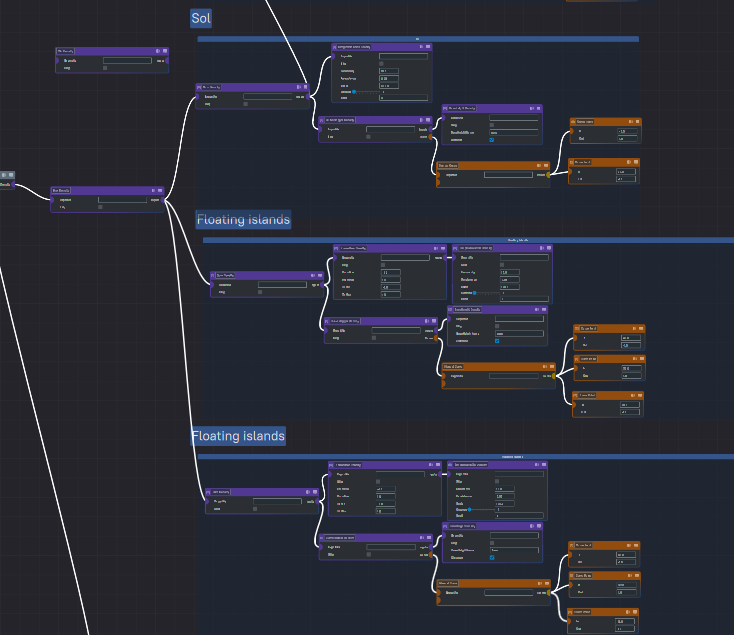The image size is (734, 635).
Task: Click the rightmost header icon of middle group's checked-checkbox node
Action: (x=544, y=310)
